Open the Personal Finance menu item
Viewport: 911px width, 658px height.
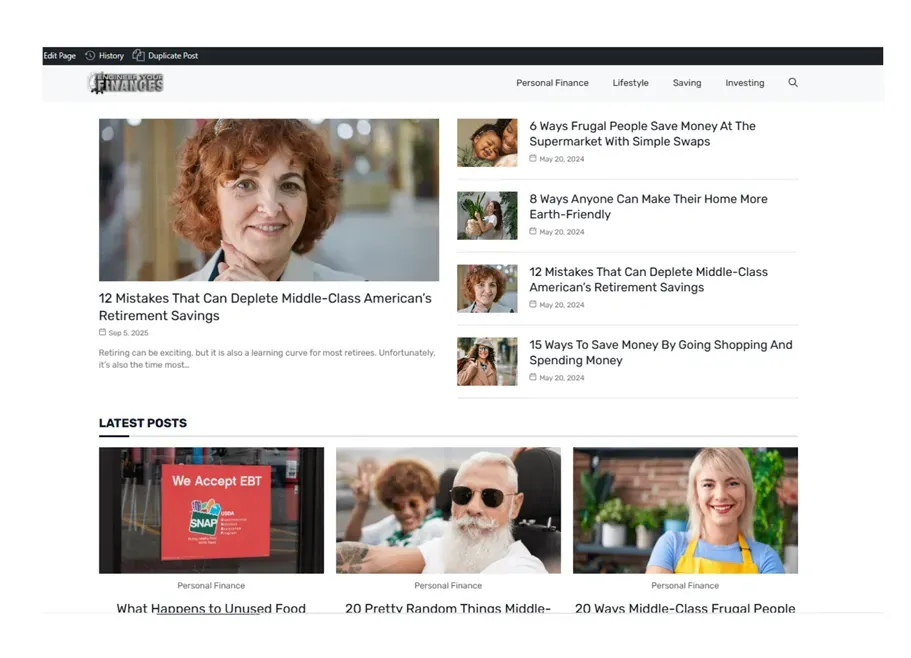point(552,83)
